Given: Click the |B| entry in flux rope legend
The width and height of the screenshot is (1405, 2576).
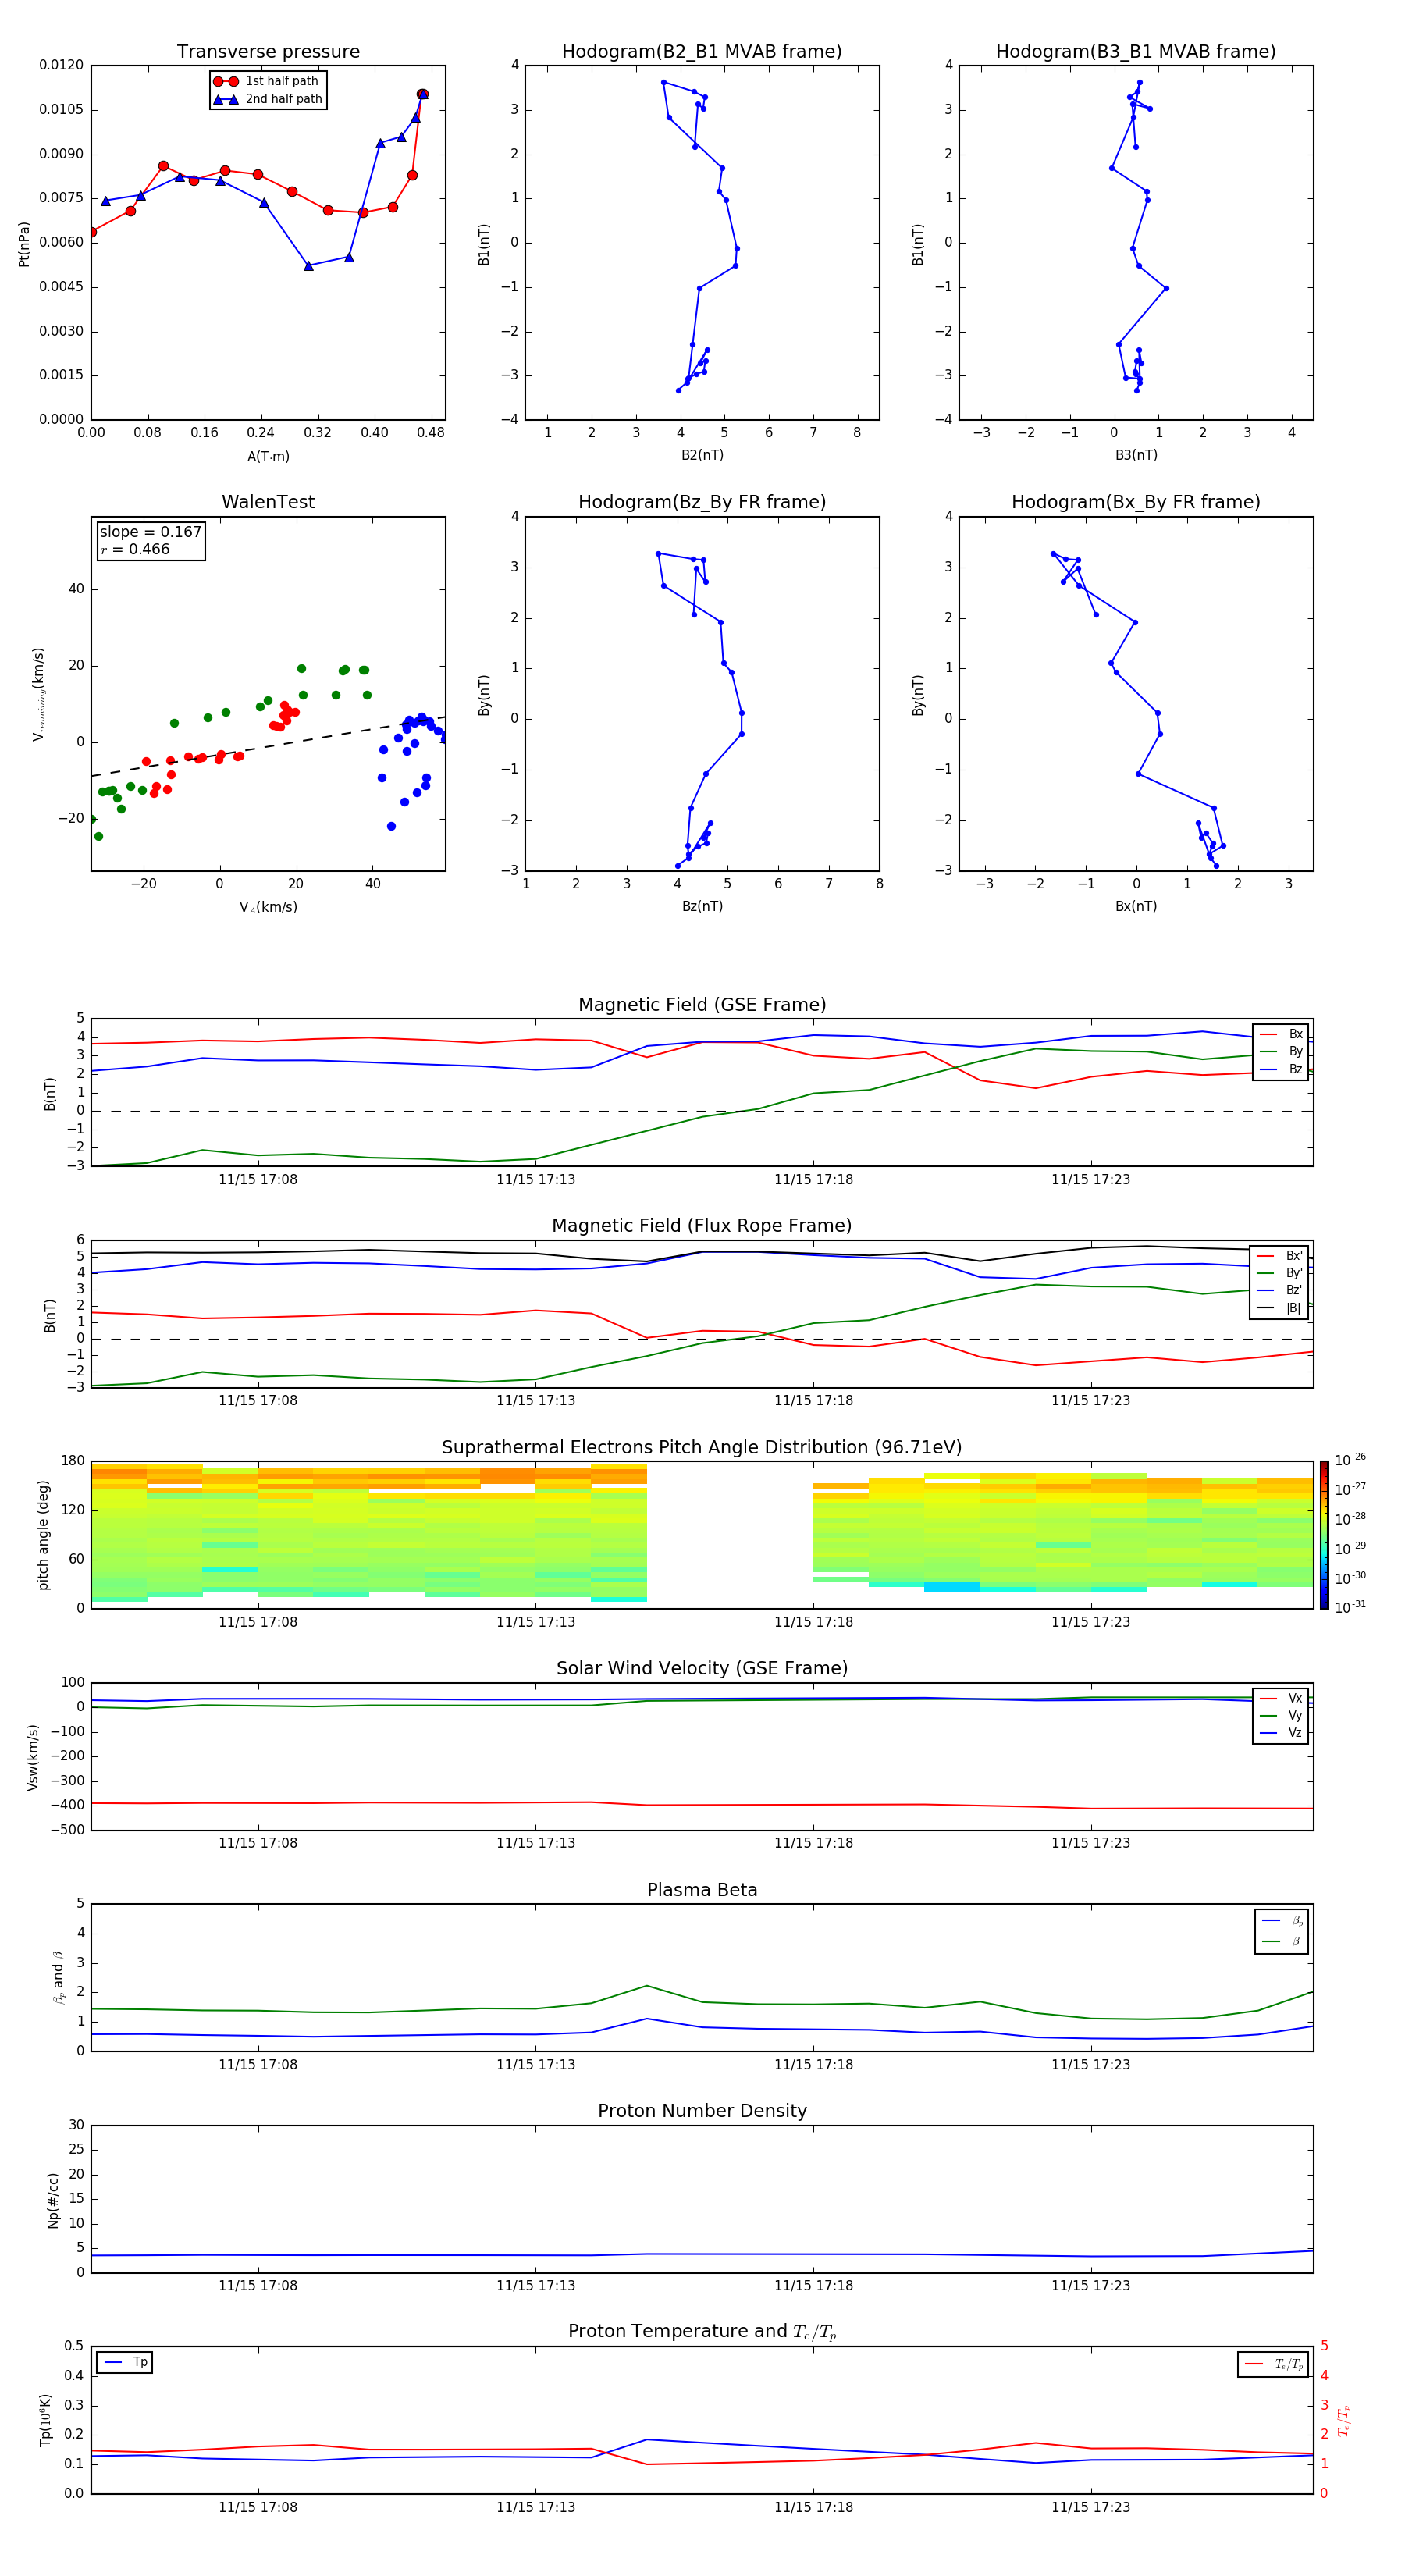Looking at the screenshot, I should click(1279, 1308).
